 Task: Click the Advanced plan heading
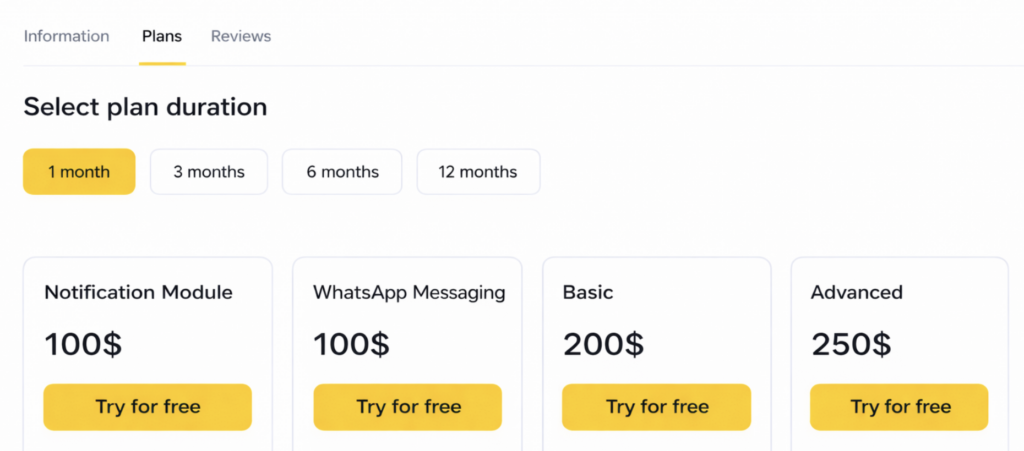857,293
